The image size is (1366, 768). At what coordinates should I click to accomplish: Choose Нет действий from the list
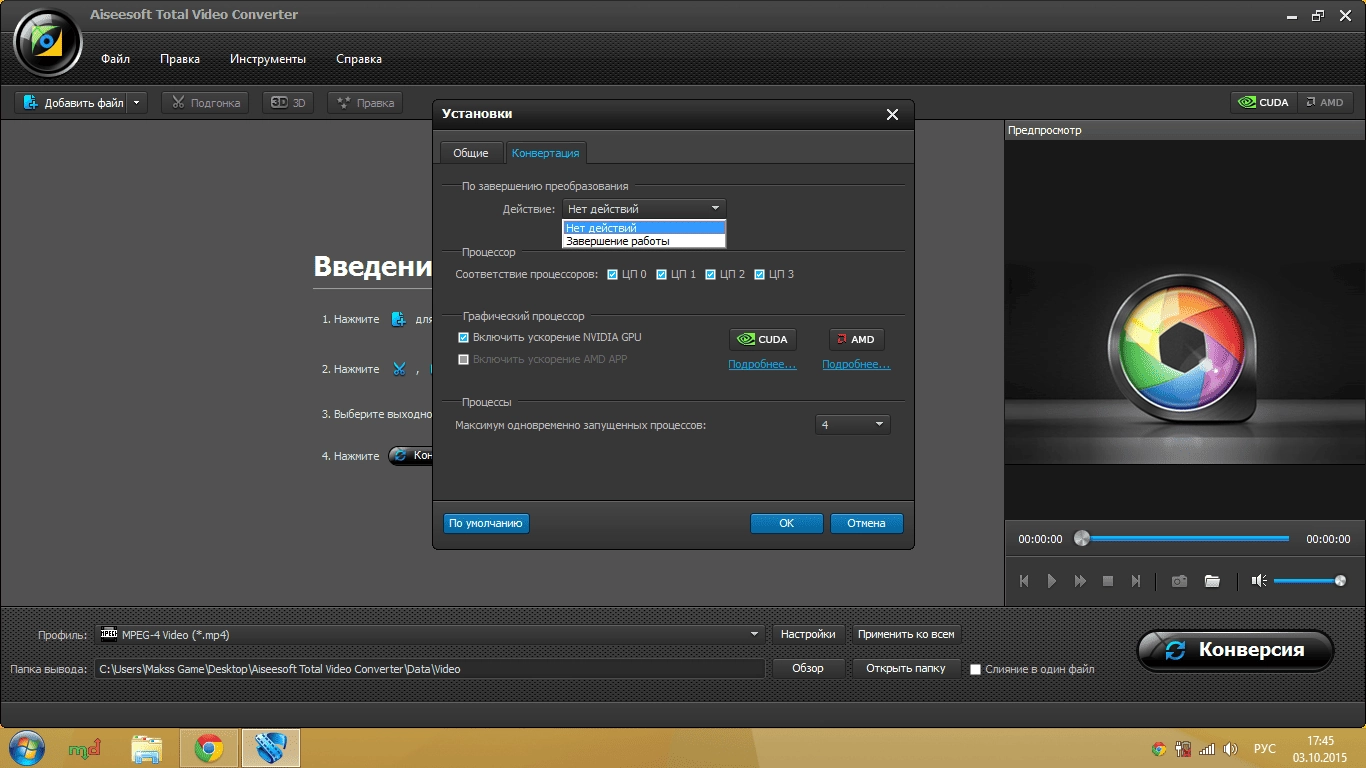644,228
